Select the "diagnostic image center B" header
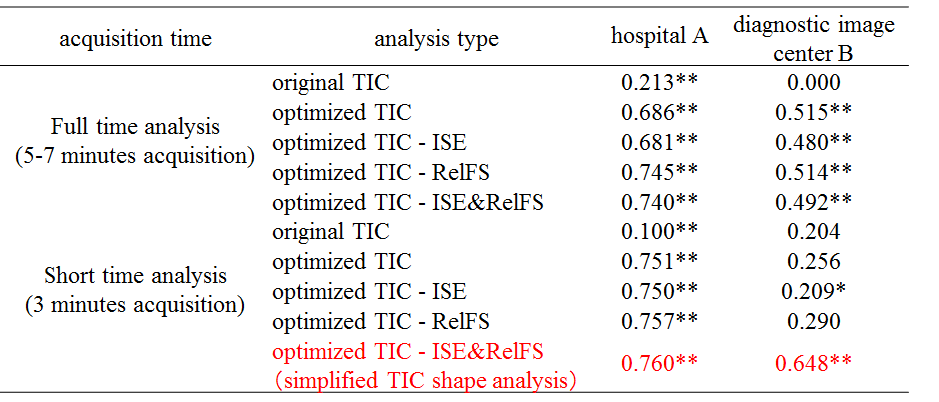Viewport: 939px width, 402px height. click(x=813, y=38)
